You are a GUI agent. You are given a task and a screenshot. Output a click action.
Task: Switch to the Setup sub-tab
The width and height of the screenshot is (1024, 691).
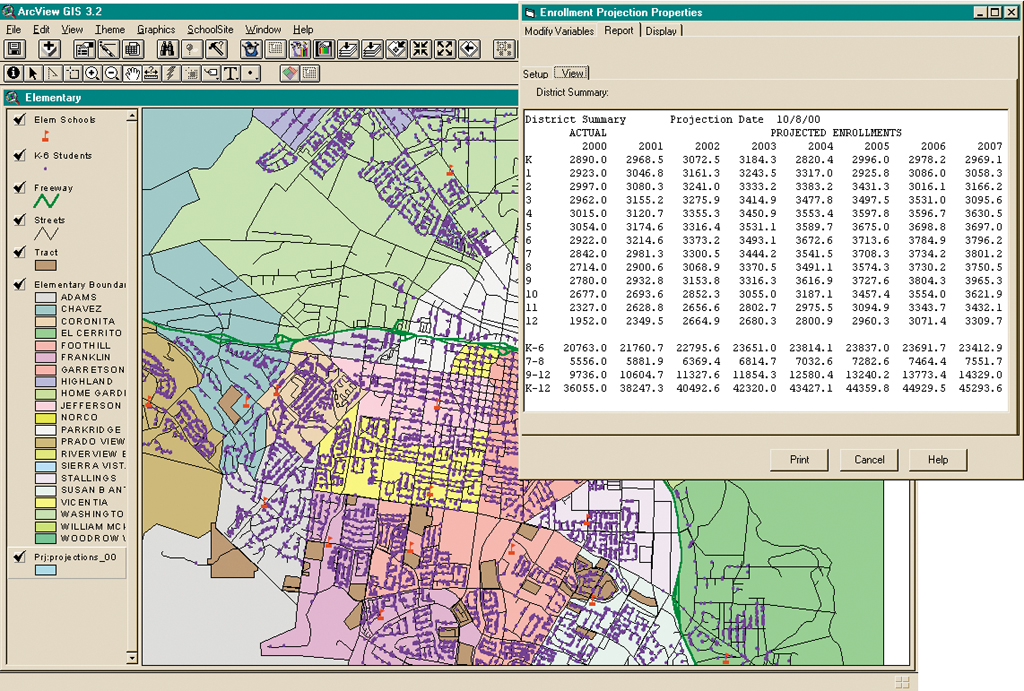[536, 74]
